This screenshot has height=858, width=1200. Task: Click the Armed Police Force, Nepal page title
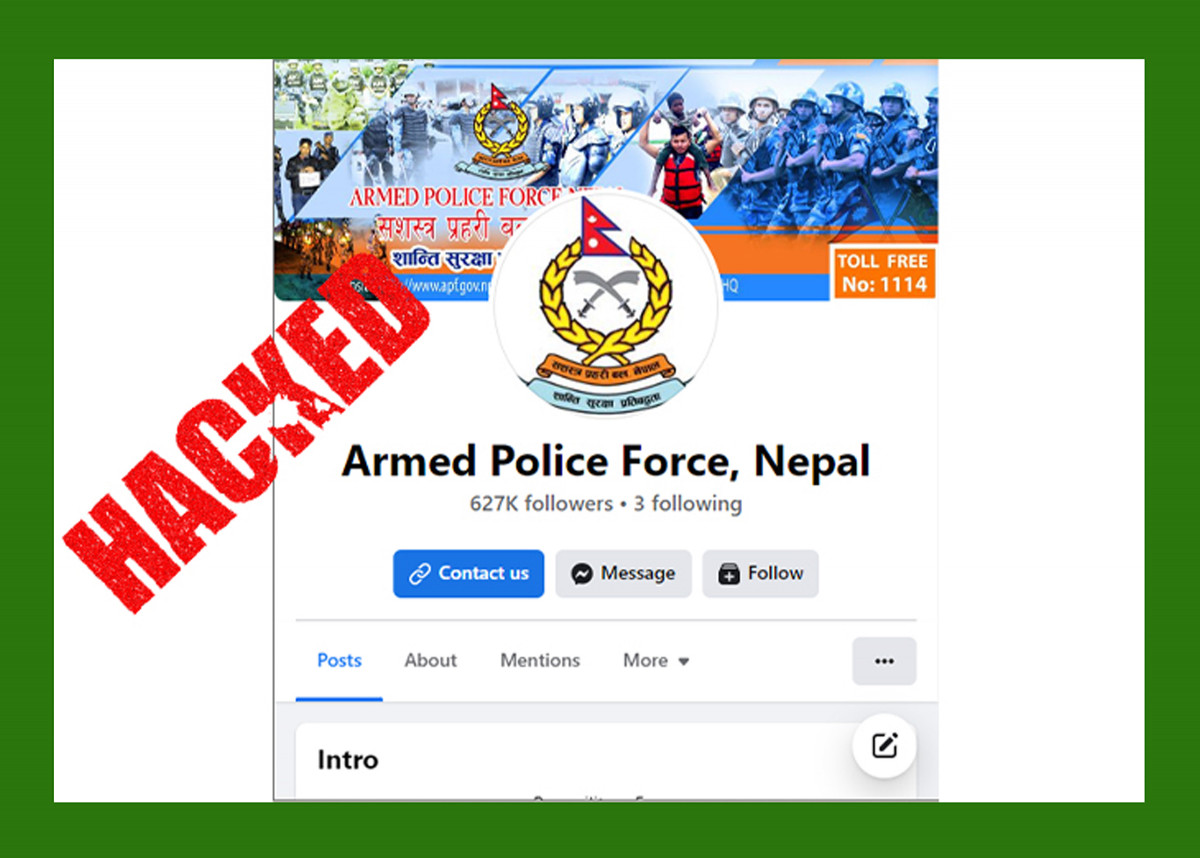point(606,461)
